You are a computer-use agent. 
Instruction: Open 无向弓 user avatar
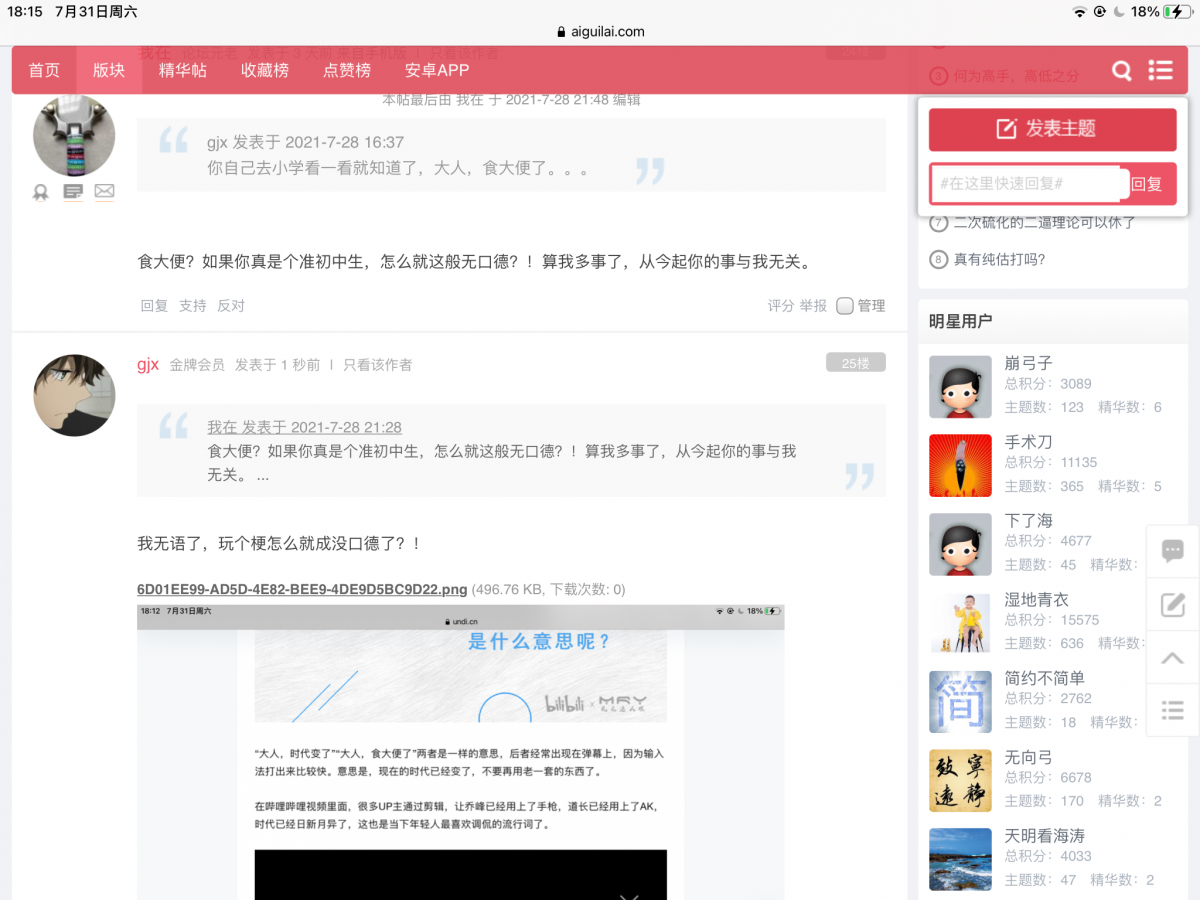click(960, 780)
